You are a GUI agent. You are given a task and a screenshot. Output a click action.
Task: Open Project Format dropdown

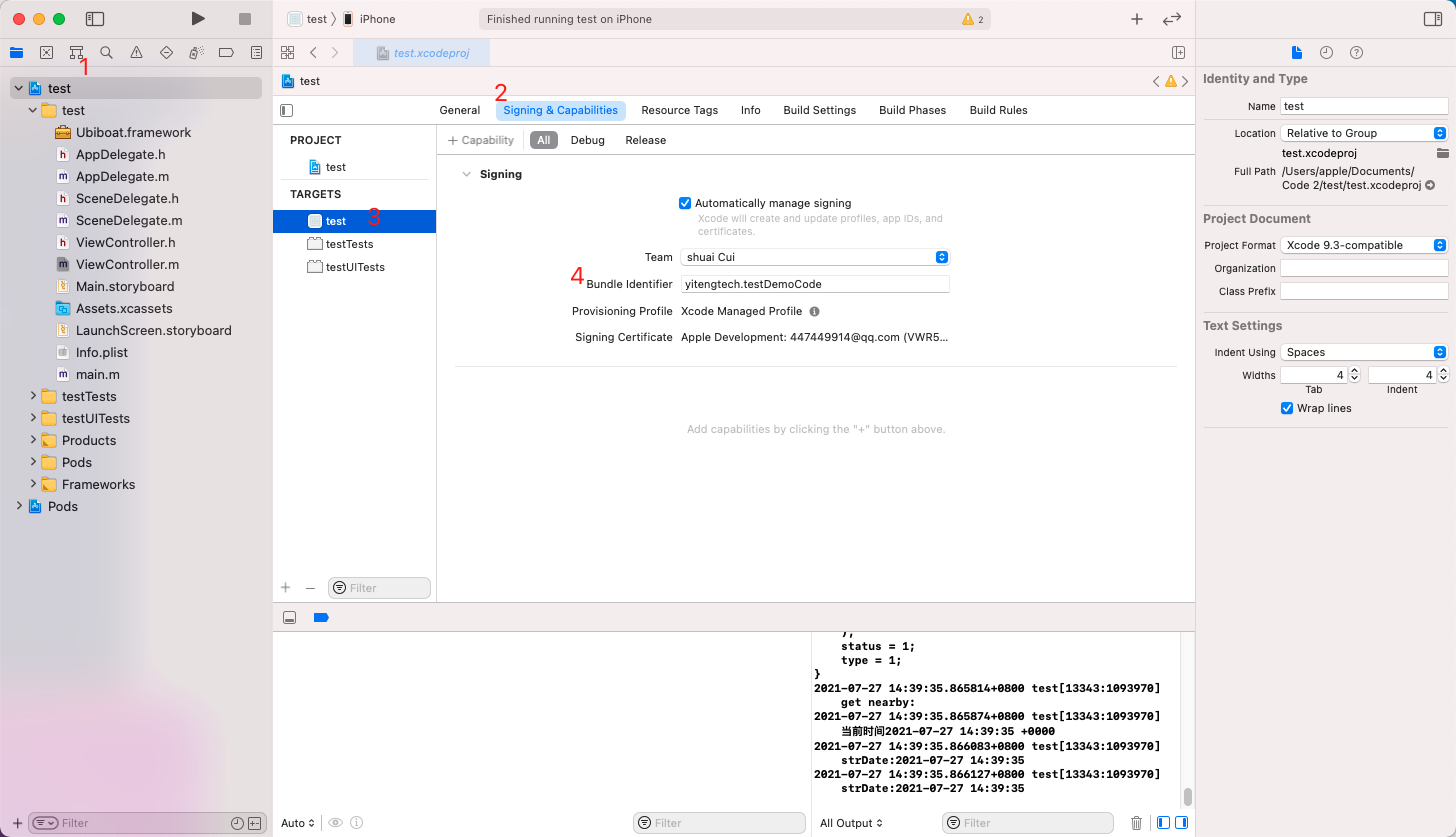coord(1364,245)
